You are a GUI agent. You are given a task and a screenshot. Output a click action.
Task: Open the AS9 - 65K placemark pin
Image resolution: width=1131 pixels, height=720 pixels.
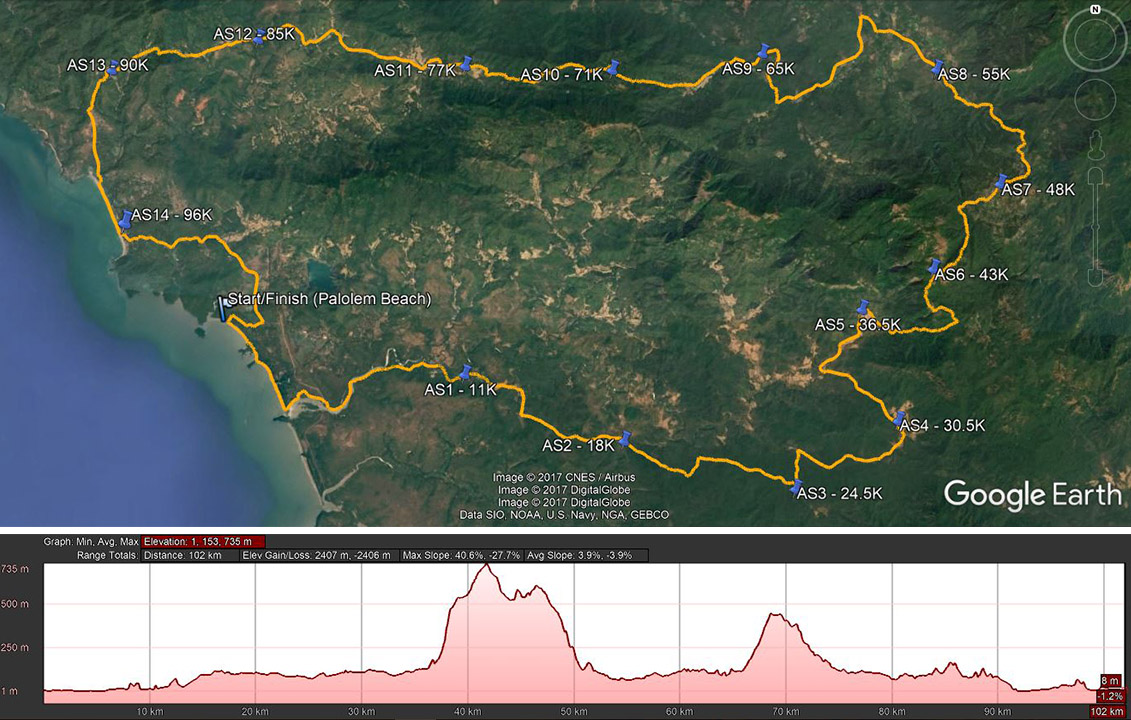pos(763,51)
